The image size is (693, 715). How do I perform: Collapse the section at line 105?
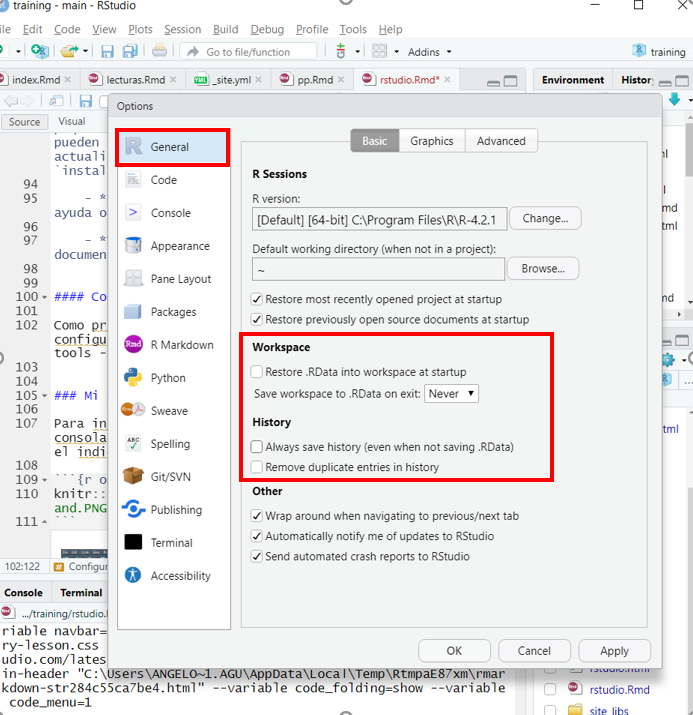pyautogui.click(x=45, y=396)
